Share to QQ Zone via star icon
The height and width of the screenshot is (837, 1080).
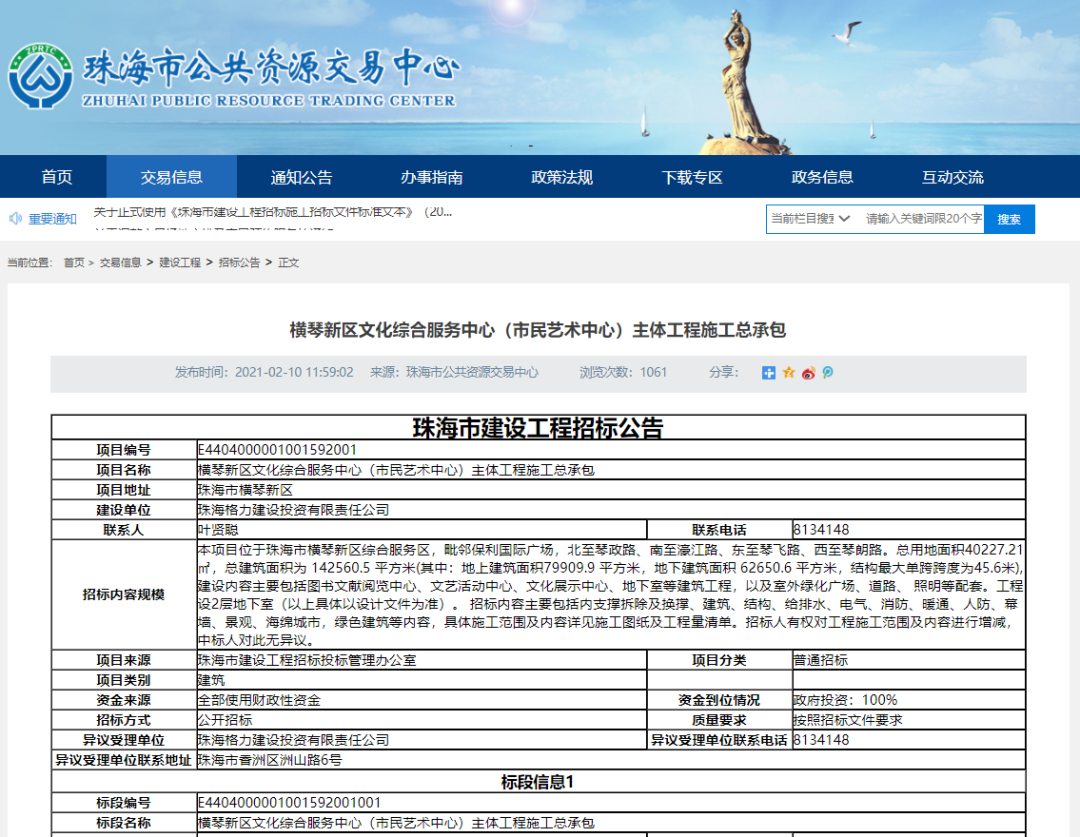789,373
